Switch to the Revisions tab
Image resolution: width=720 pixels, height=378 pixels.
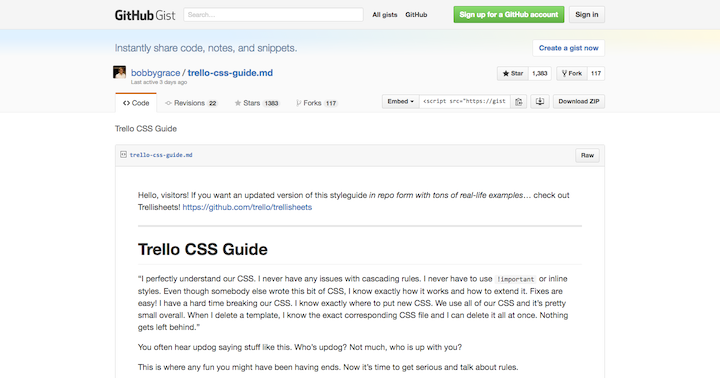tap(191, 103)
